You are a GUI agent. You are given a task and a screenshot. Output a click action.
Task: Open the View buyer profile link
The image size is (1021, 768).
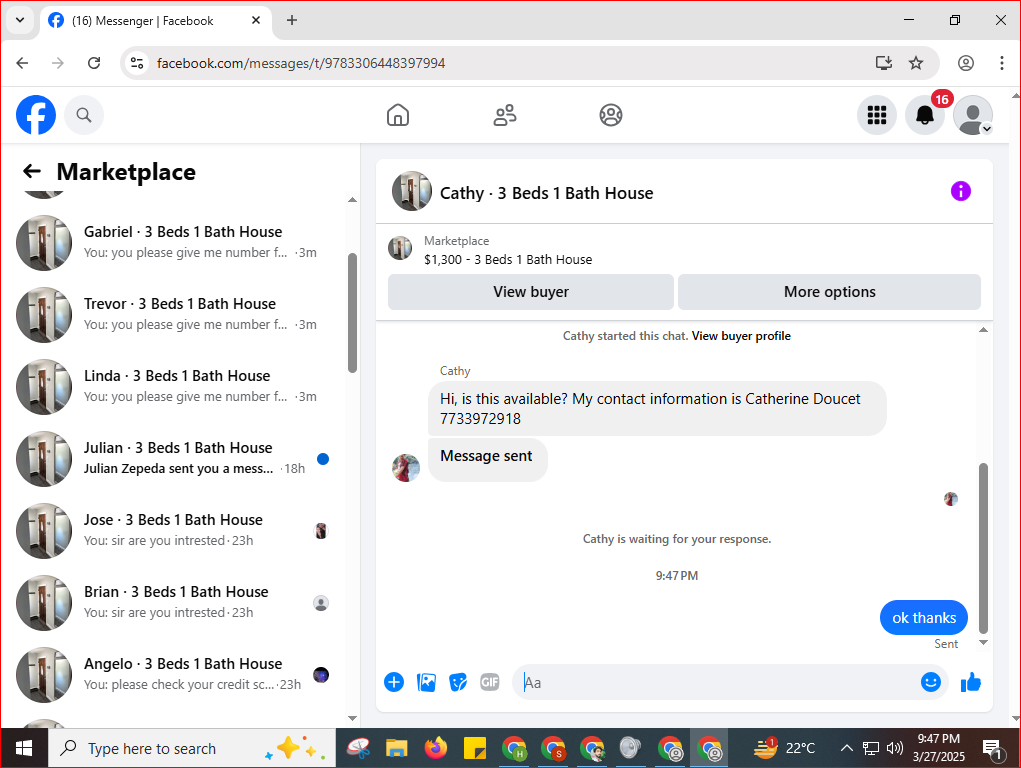tap(741, 336)
